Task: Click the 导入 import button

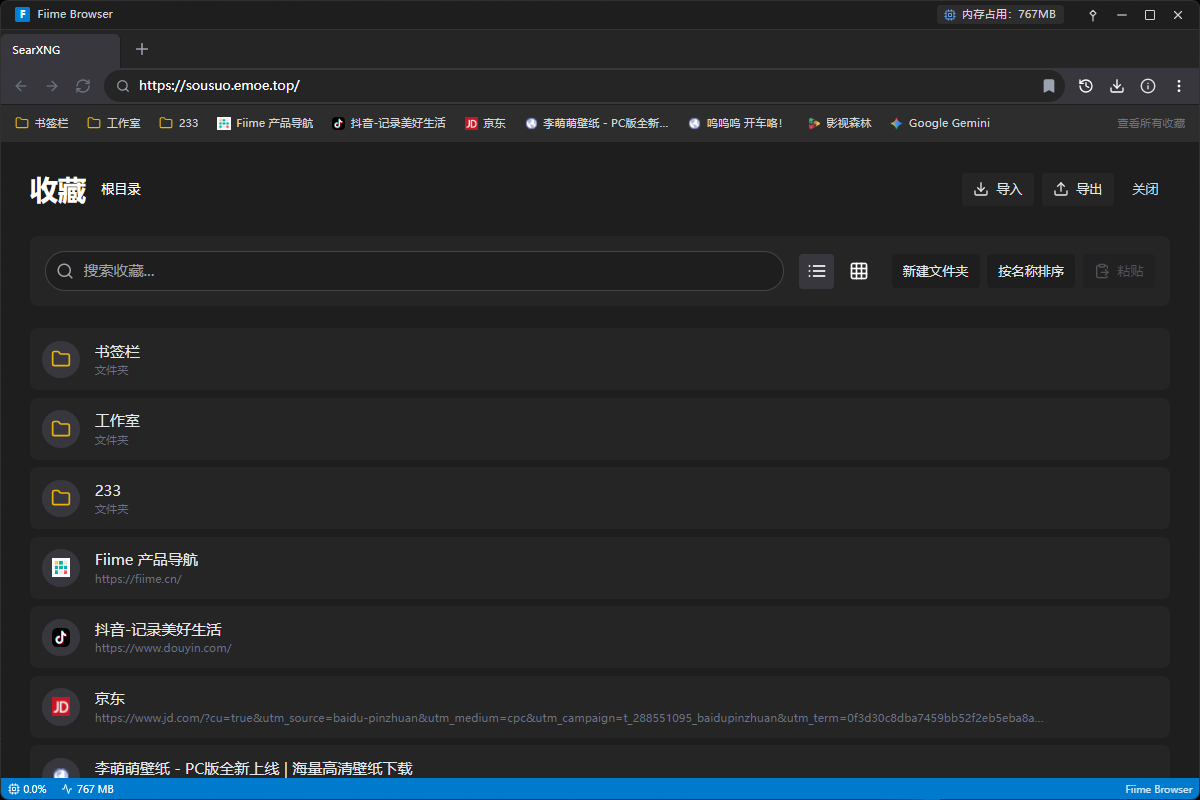Action: pyautogui.click(x=998, y=189)
